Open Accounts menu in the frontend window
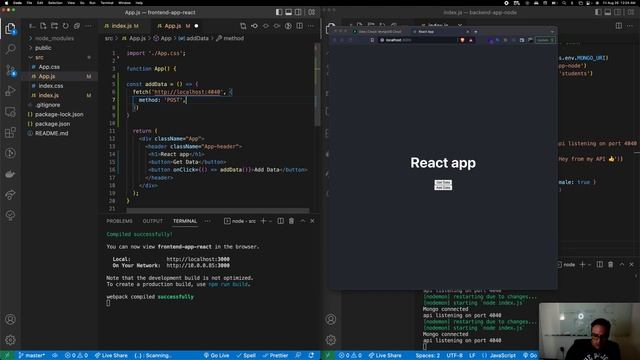This screenshot has height=360, width=640. [10, 319]
